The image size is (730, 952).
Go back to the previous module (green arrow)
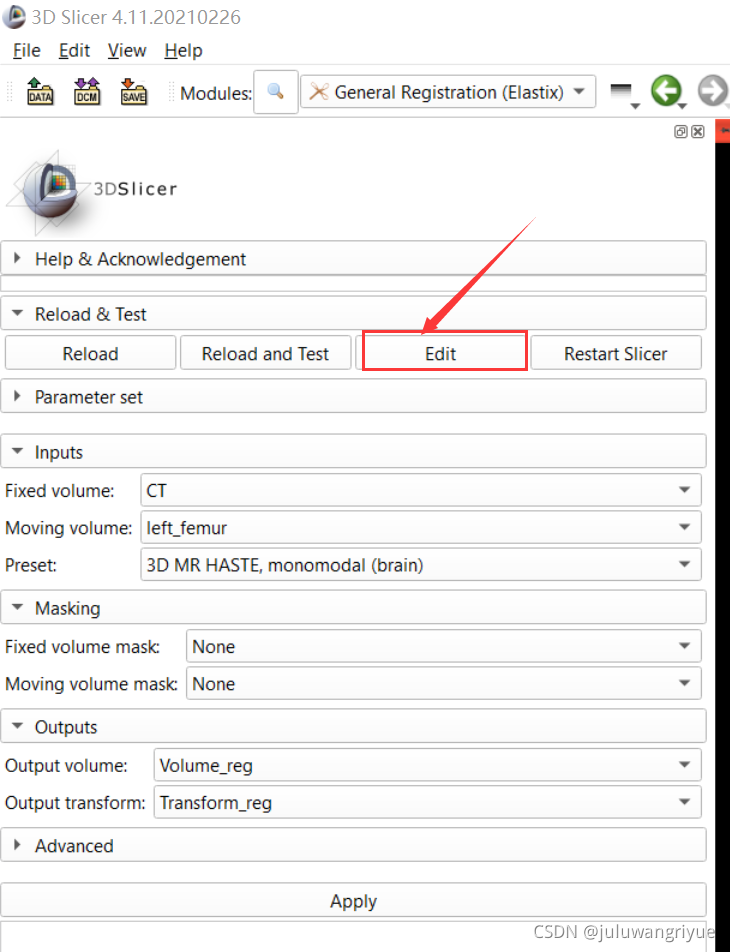pyautogui.click(x=667, y=92)
